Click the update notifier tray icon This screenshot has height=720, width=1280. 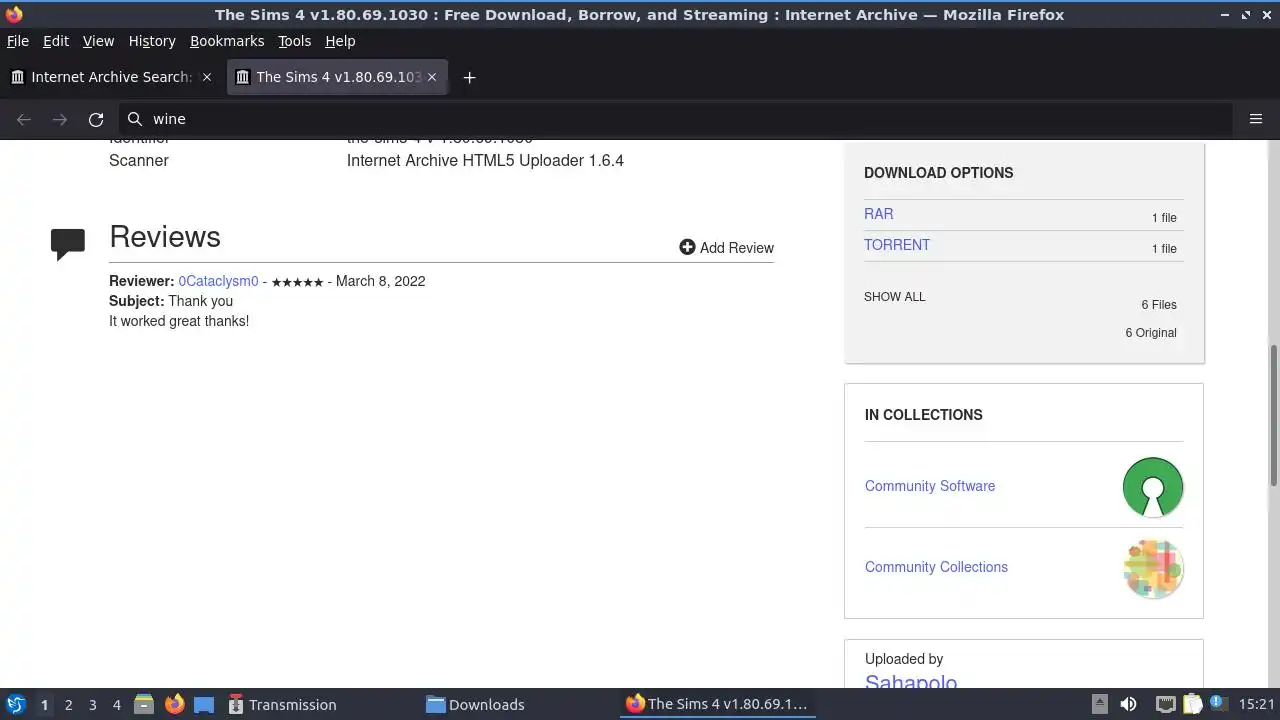coord(1219,704)
